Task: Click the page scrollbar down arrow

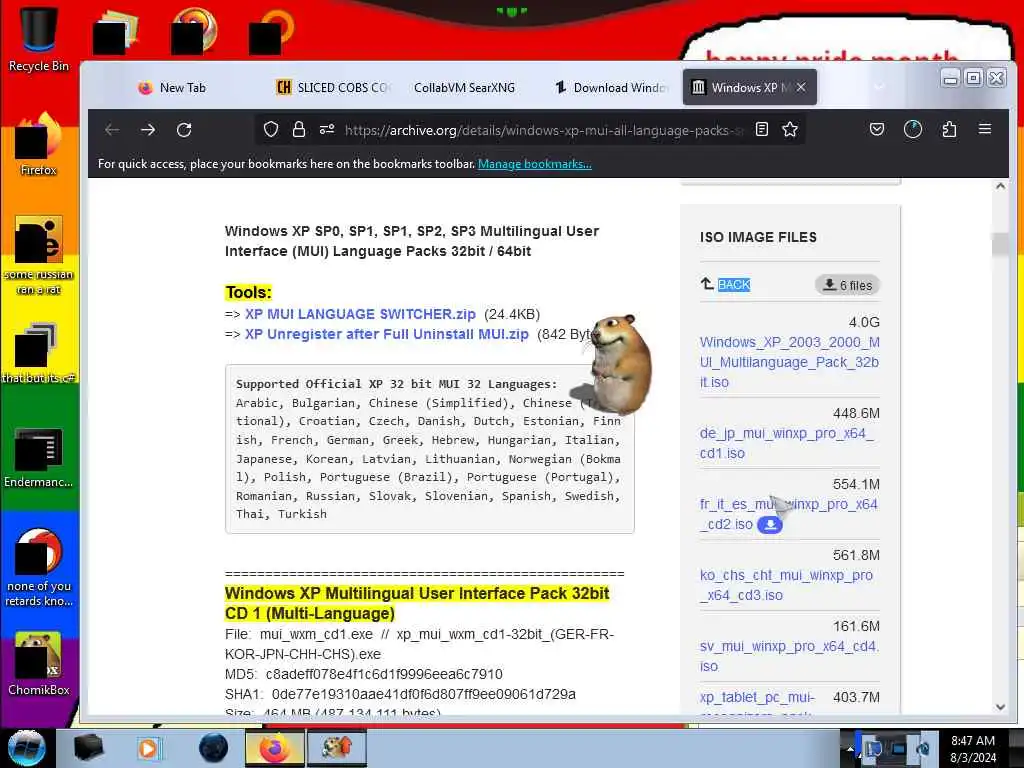Action: 1000,707
